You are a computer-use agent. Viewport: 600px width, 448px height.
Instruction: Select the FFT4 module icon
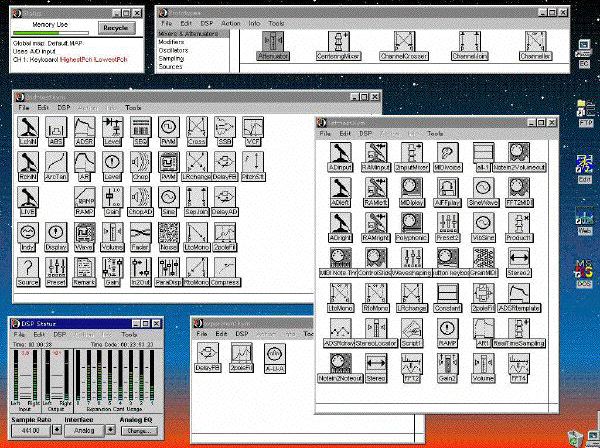coord(519,368)
